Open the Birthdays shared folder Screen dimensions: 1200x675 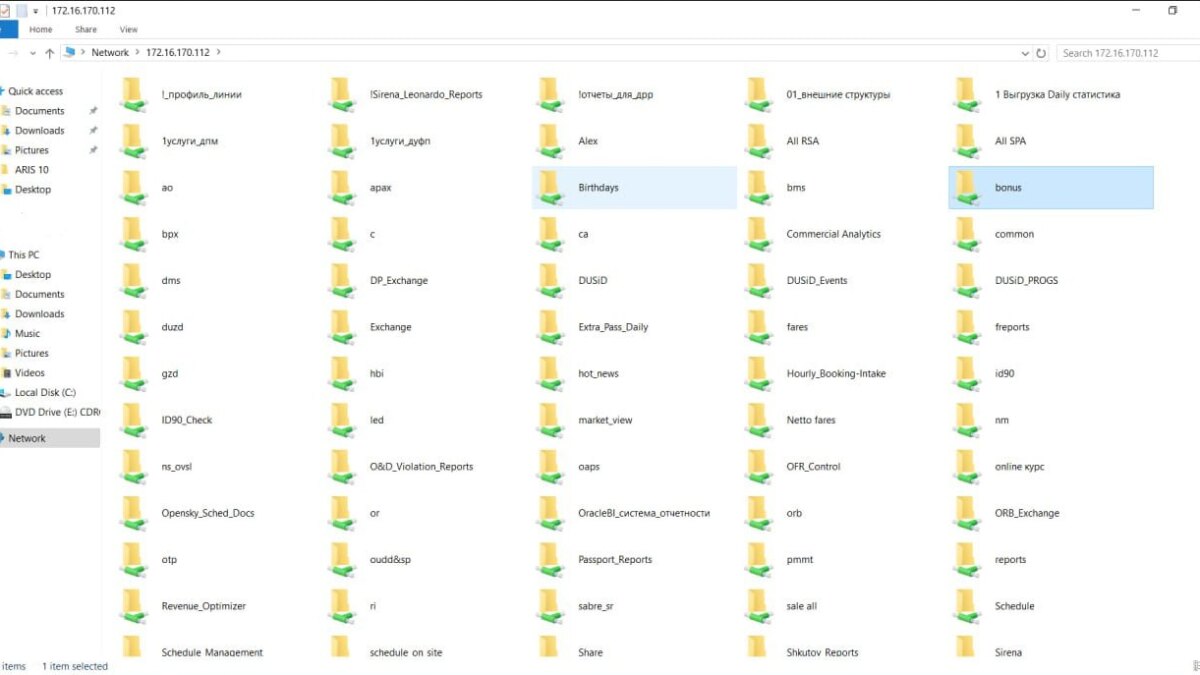[x=598, y=188]
